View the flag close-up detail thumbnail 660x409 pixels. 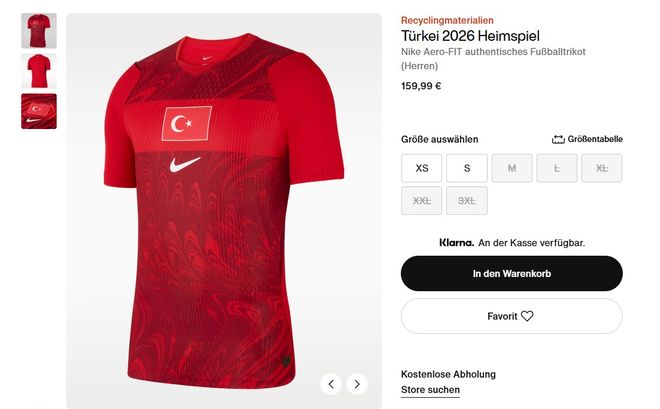(39, 111)
